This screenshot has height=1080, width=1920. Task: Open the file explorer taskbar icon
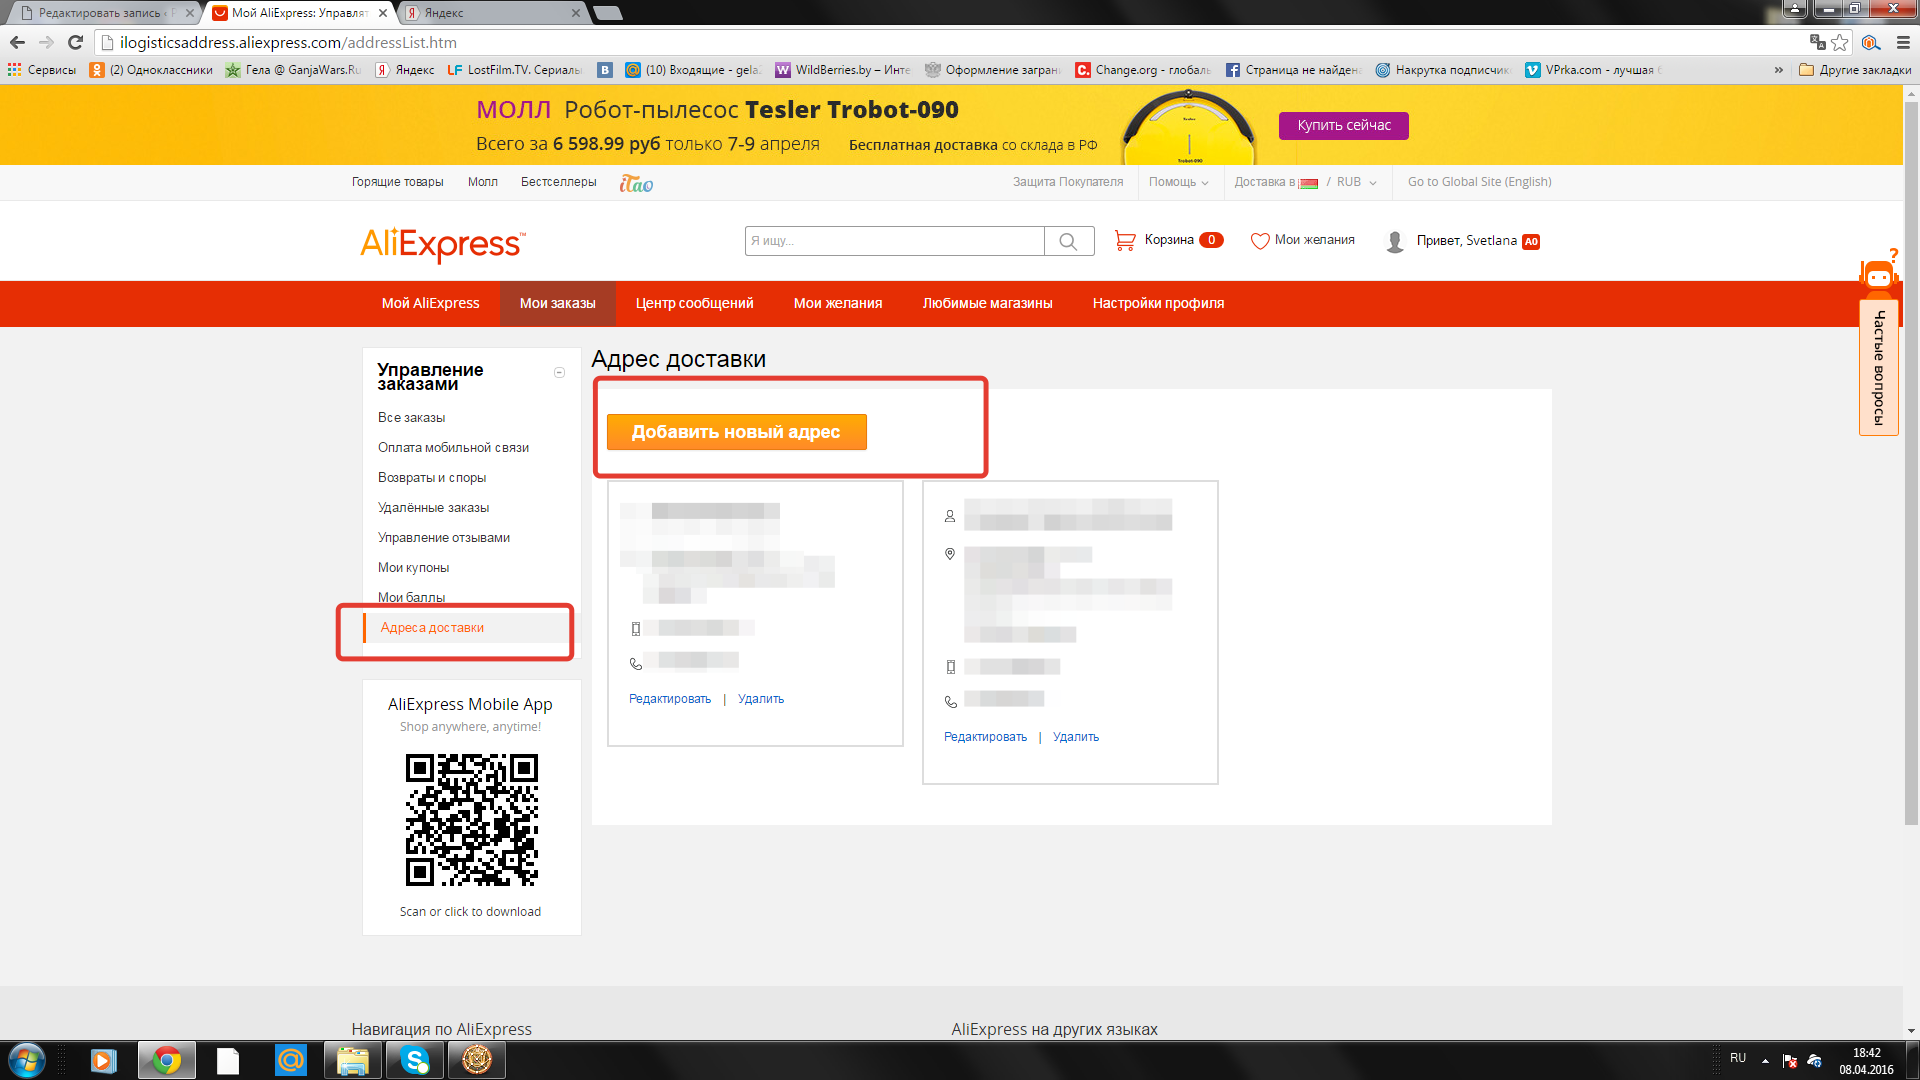point(352,1060)
